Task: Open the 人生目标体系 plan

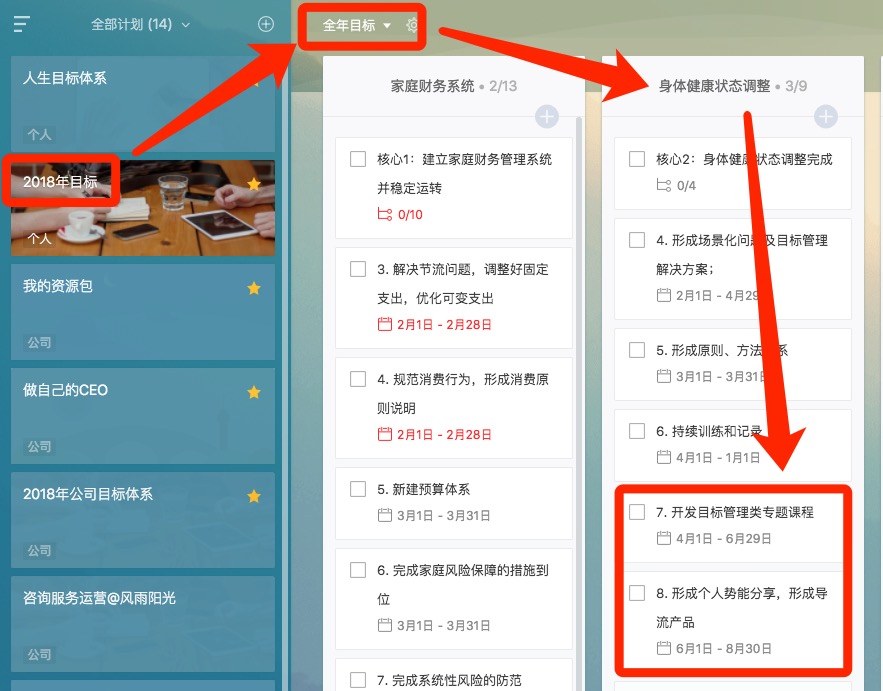Action: [x=143, y=104]
